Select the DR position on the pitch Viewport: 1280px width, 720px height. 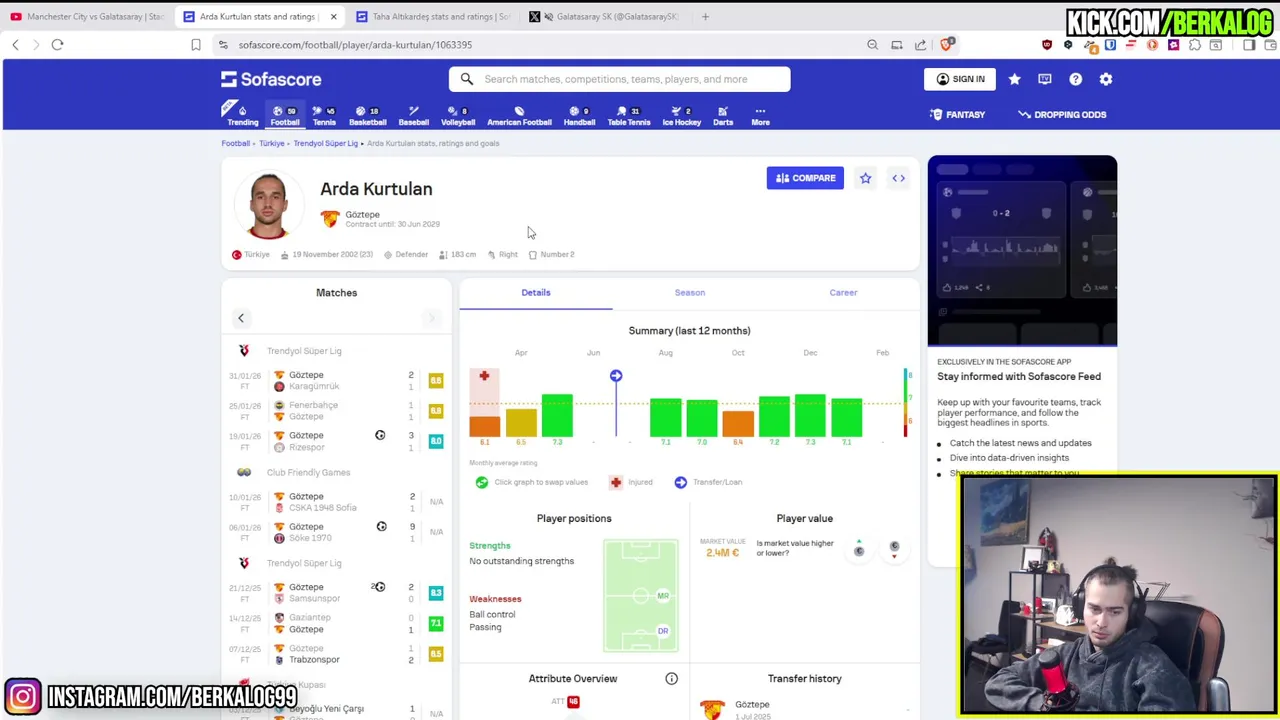[662, 631]
